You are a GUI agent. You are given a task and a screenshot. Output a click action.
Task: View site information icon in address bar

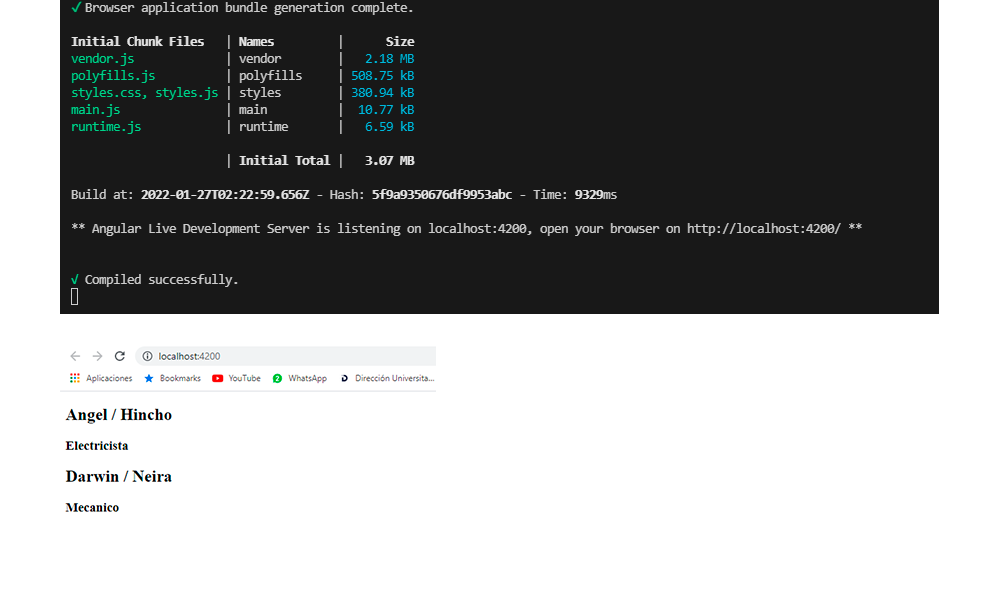tap(147, 356)
